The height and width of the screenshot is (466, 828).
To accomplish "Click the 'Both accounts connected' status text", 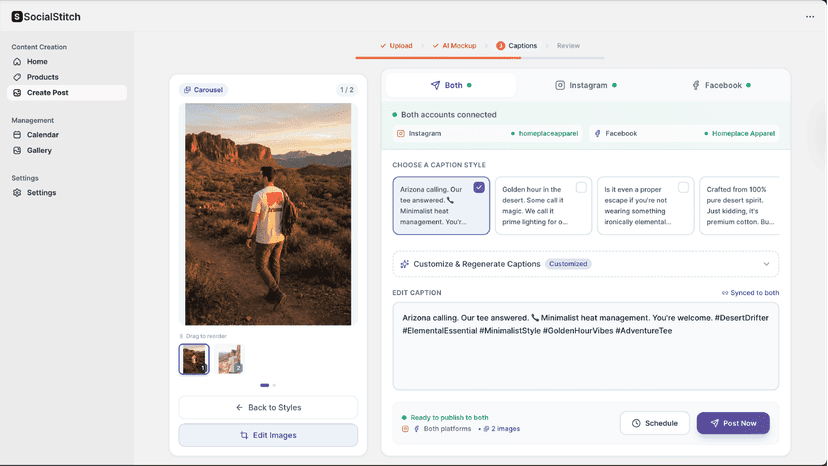I will (x=448, y=115).
